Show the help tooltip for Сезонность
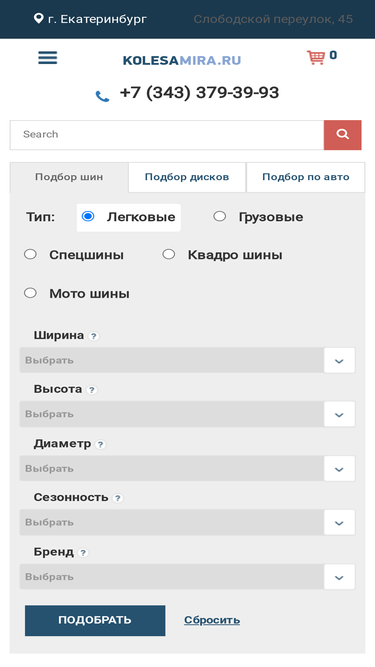The image size is (375, 667). point(118,498)
